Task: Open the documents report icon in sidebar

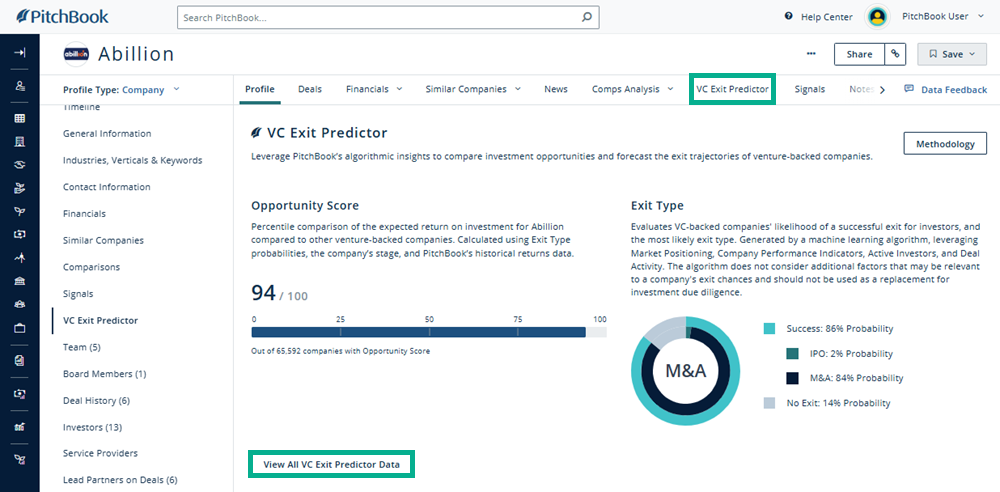Action: click(19, 361)
